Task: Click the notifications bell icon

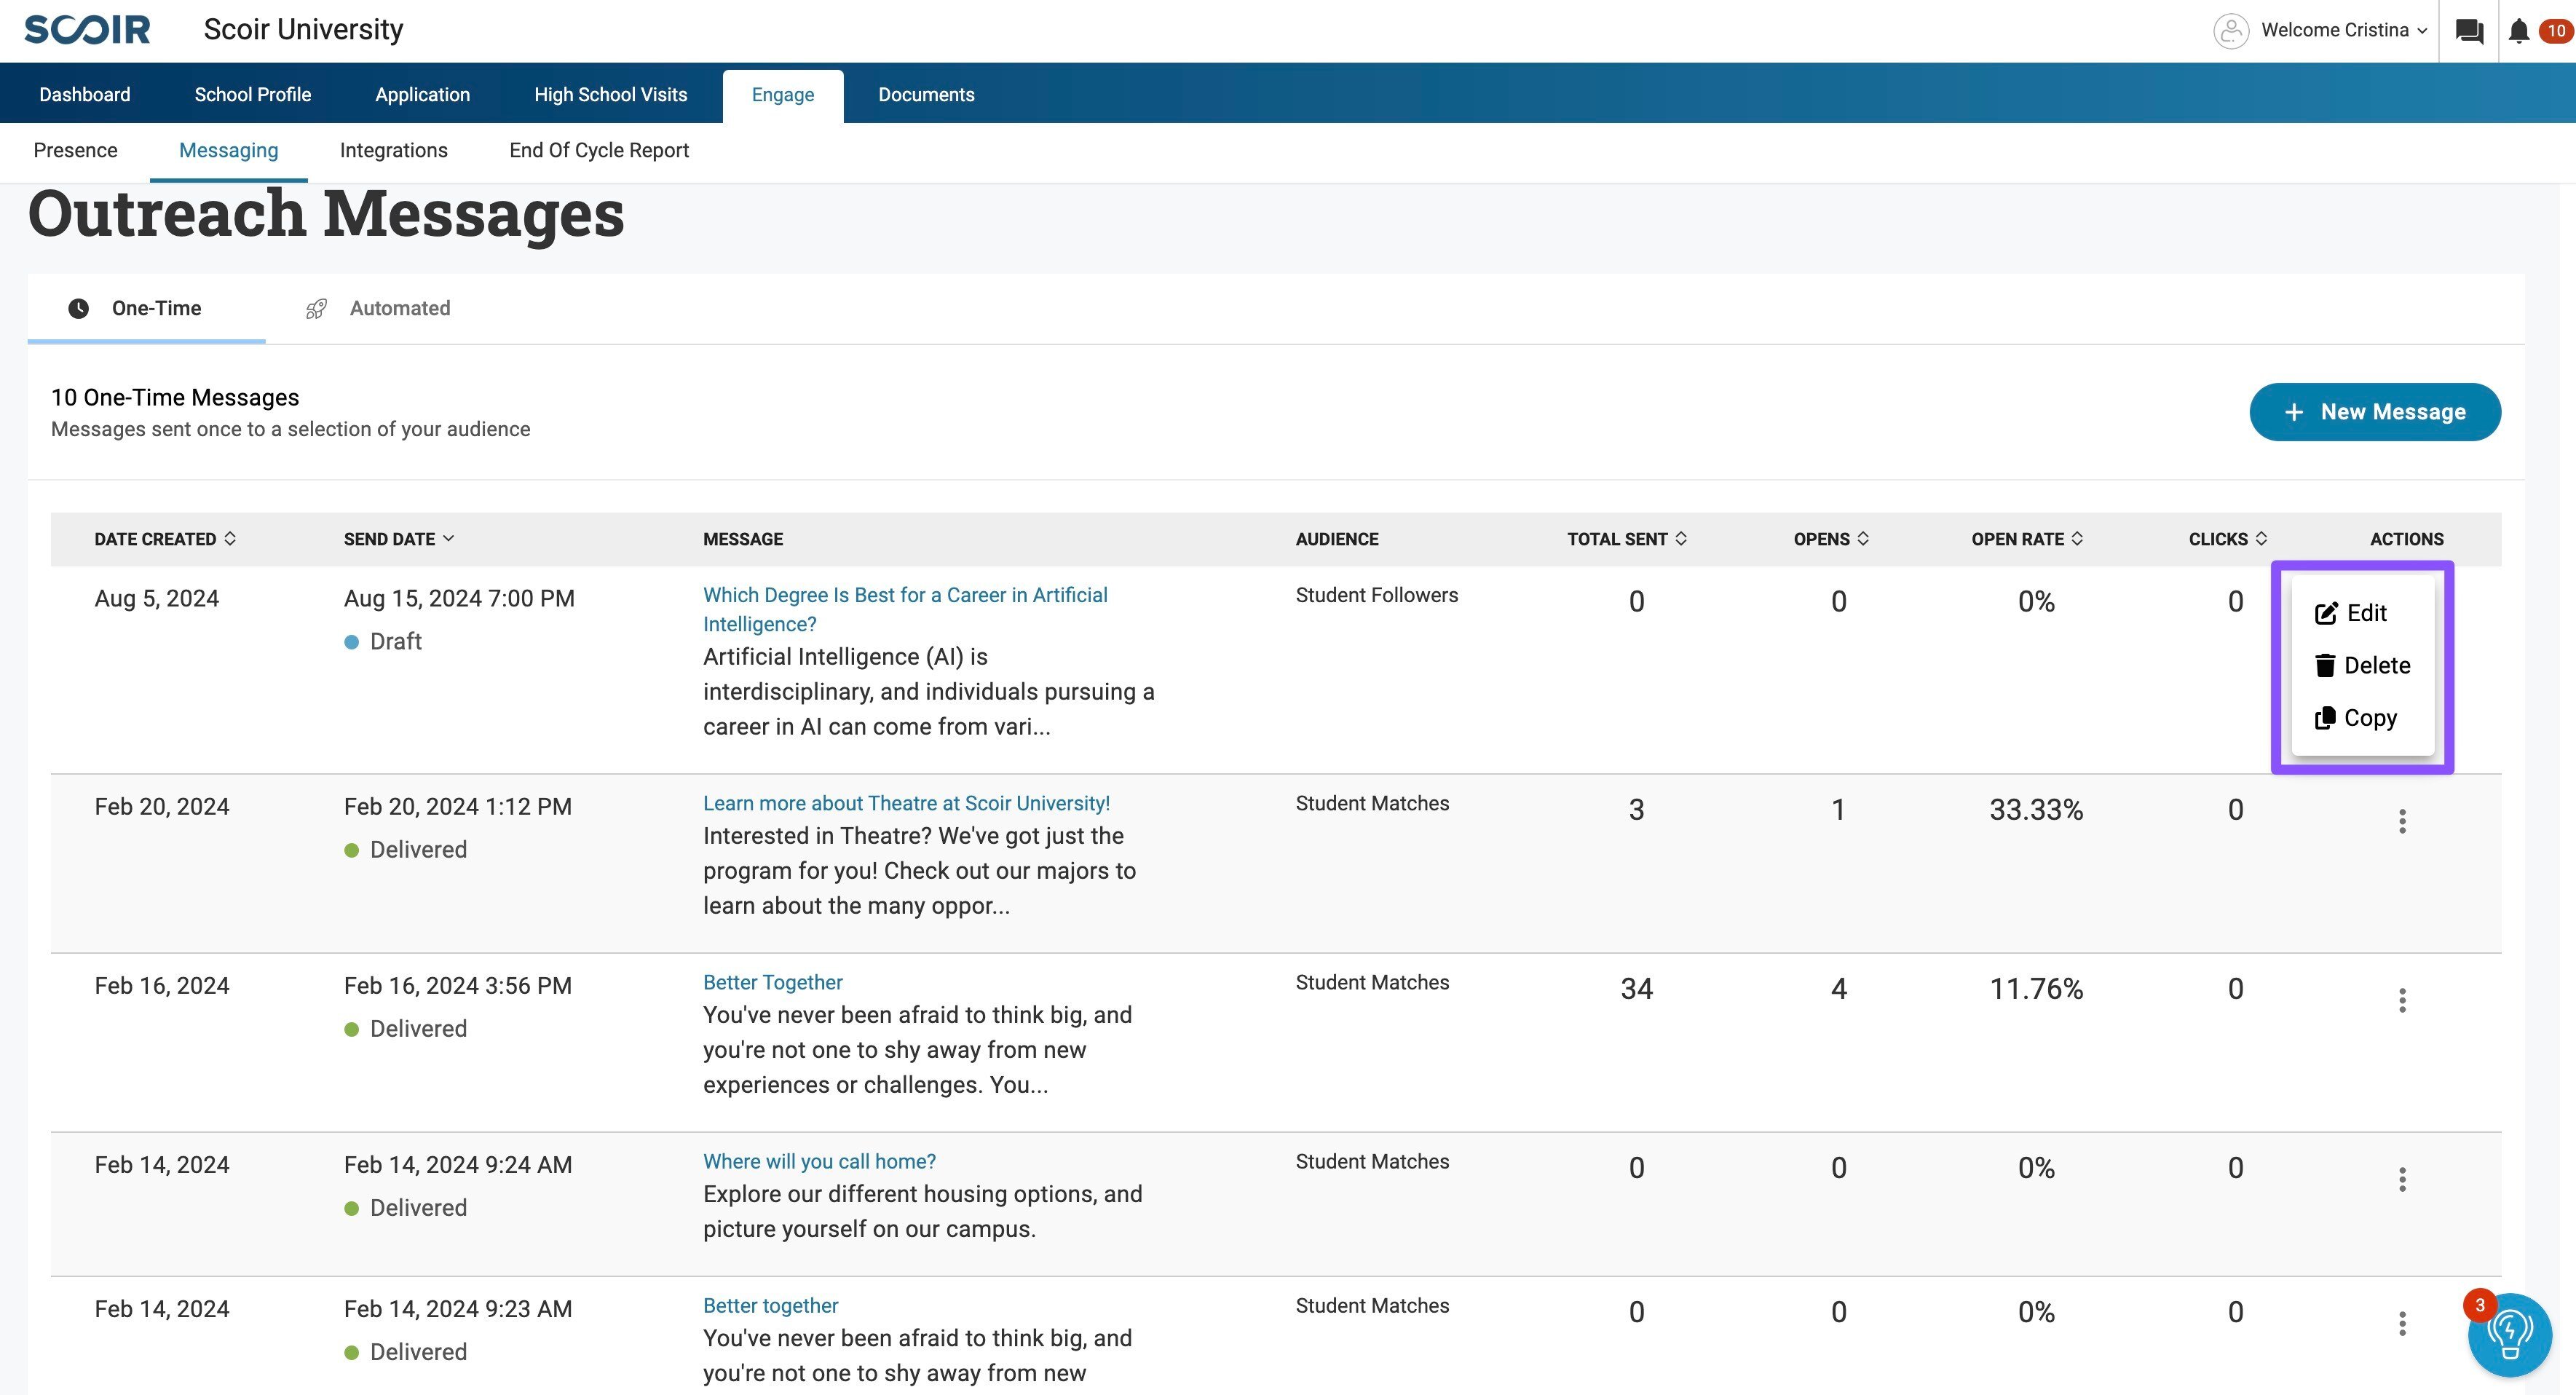Action: 2518,31
